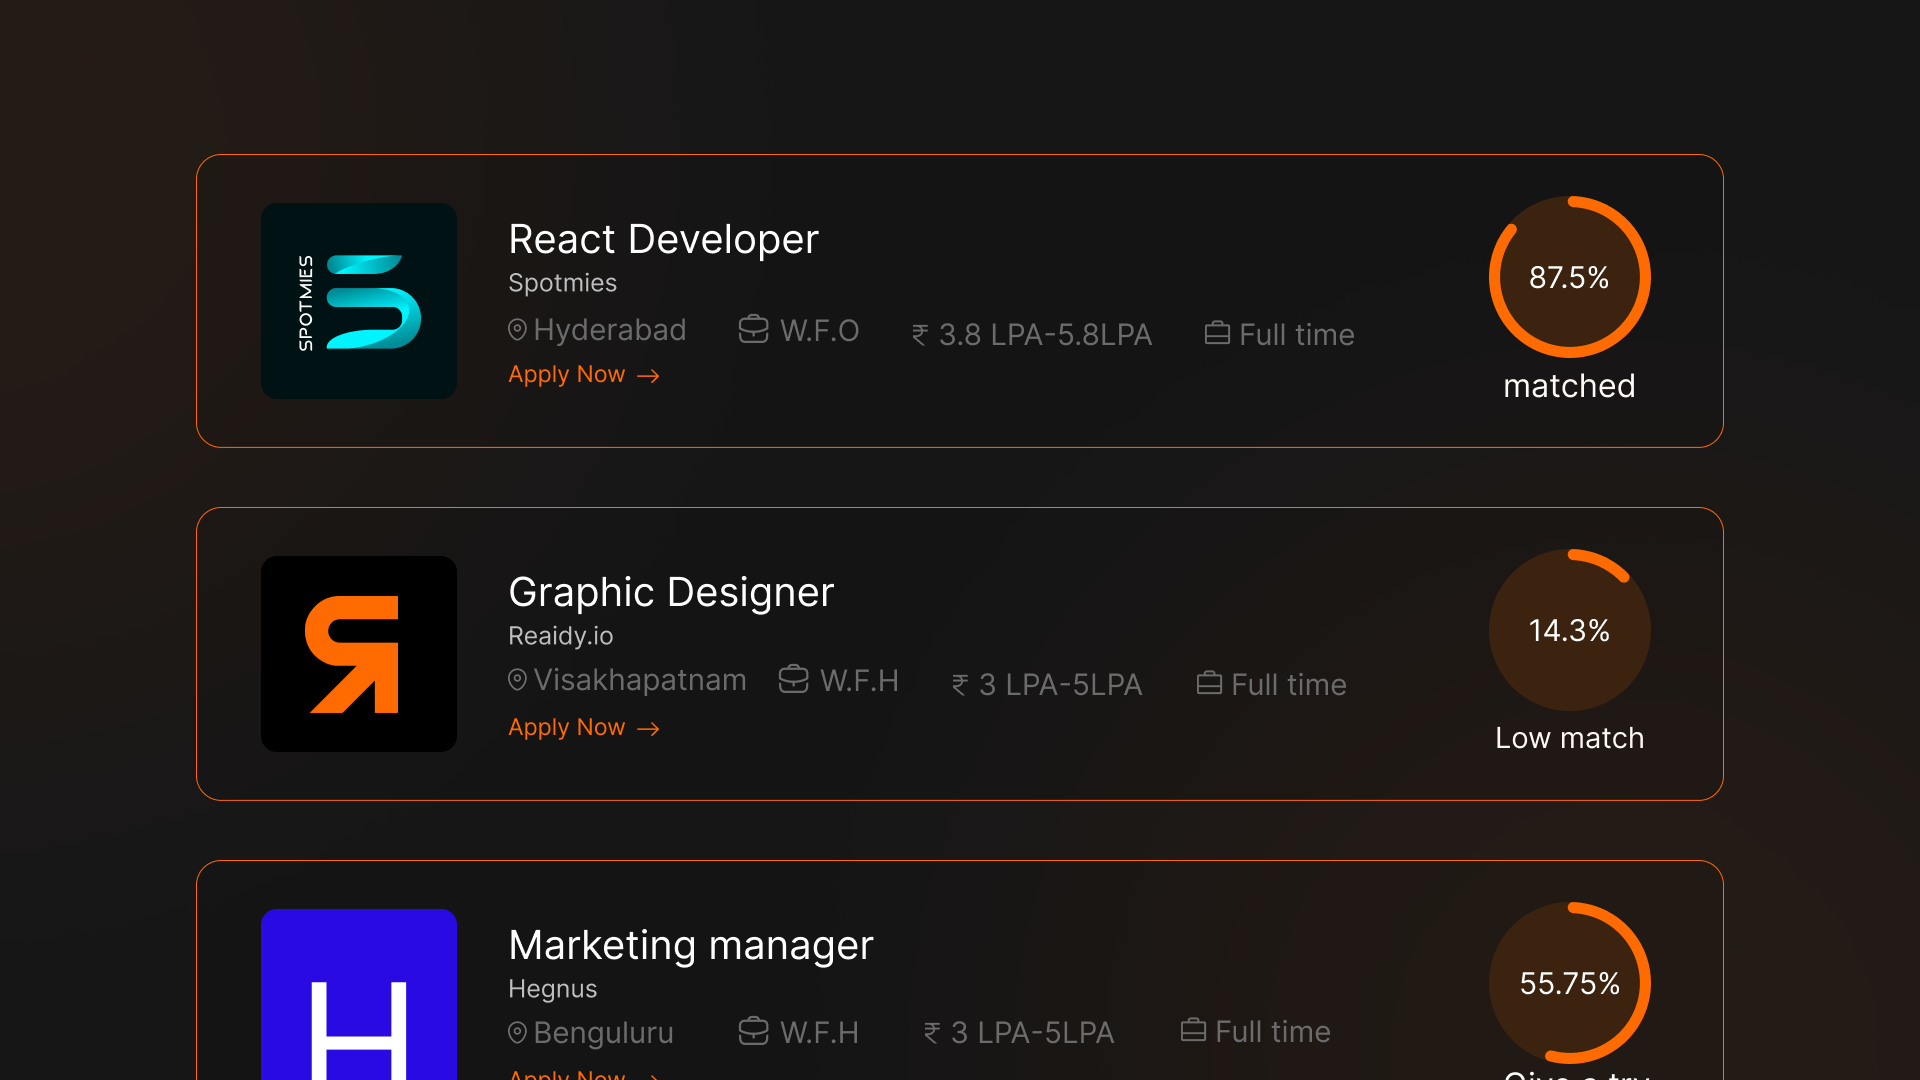
Task: Click the Full time briefcase icon for Marketing manager
Action: click(1194, 1031)
